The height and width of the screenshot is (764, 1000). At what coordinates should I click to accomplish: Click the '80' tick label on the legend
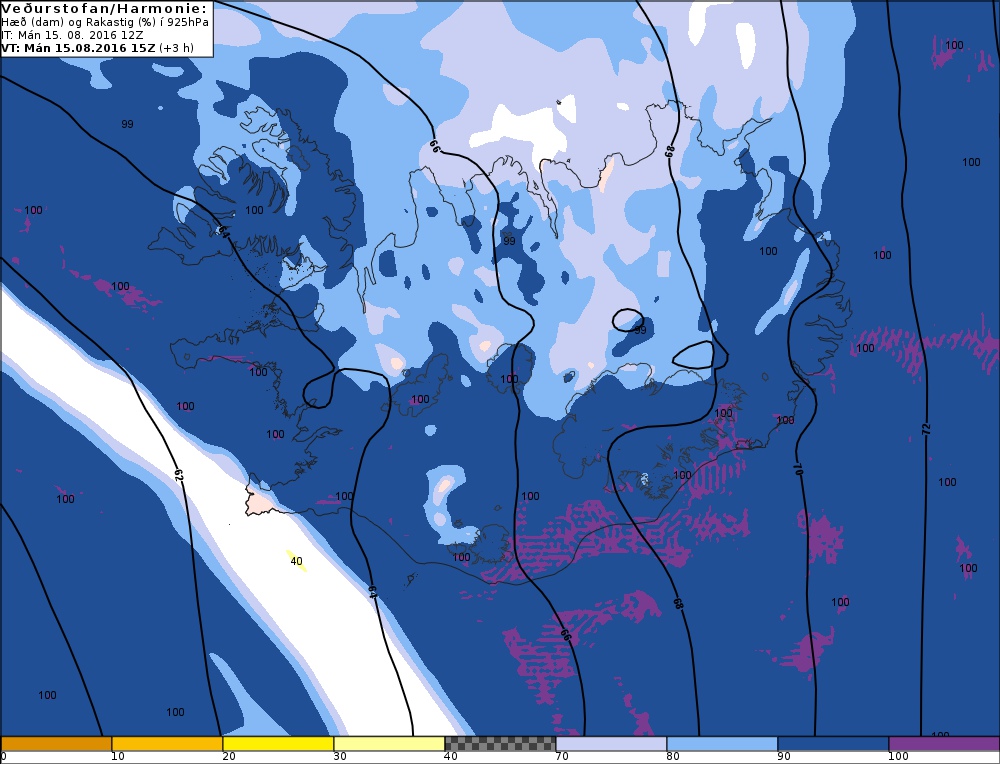click(x=673, y=756)
